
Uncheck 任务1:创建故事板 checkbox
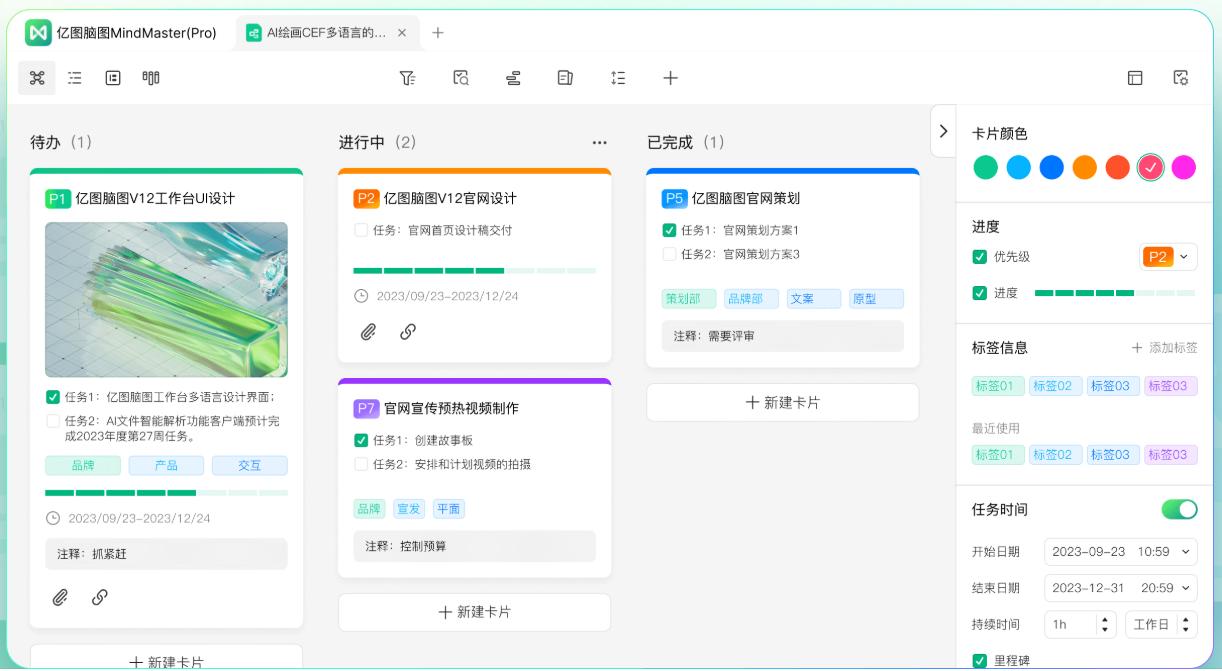click(x=361, y=440)
